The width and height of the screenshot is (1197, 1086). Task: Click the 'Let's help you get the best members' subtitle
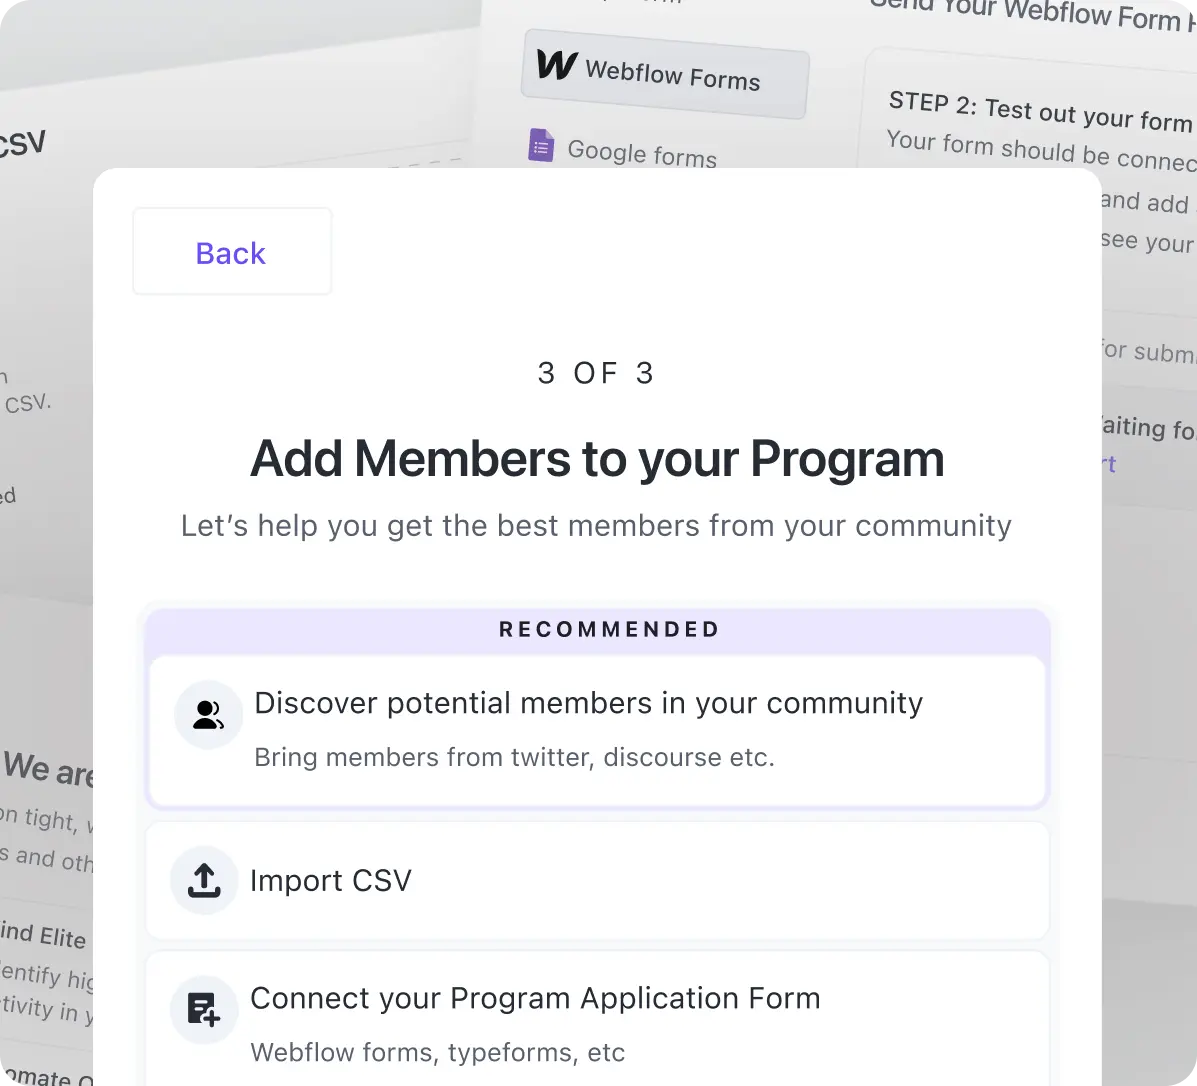[596, 526]
